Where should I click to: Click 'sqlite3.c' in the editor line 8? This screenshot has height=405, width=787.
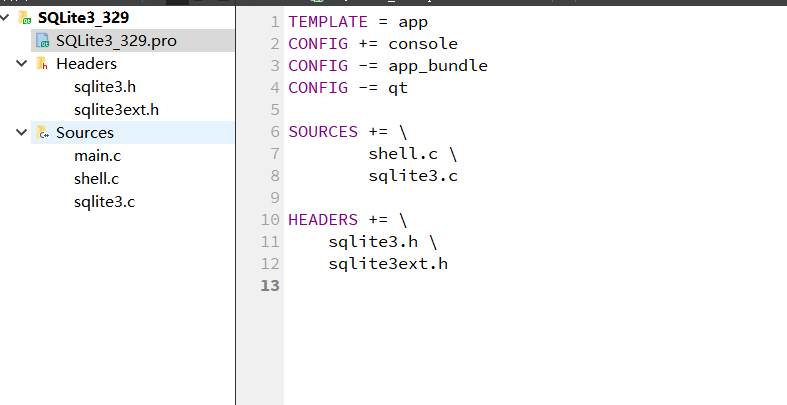413,176
